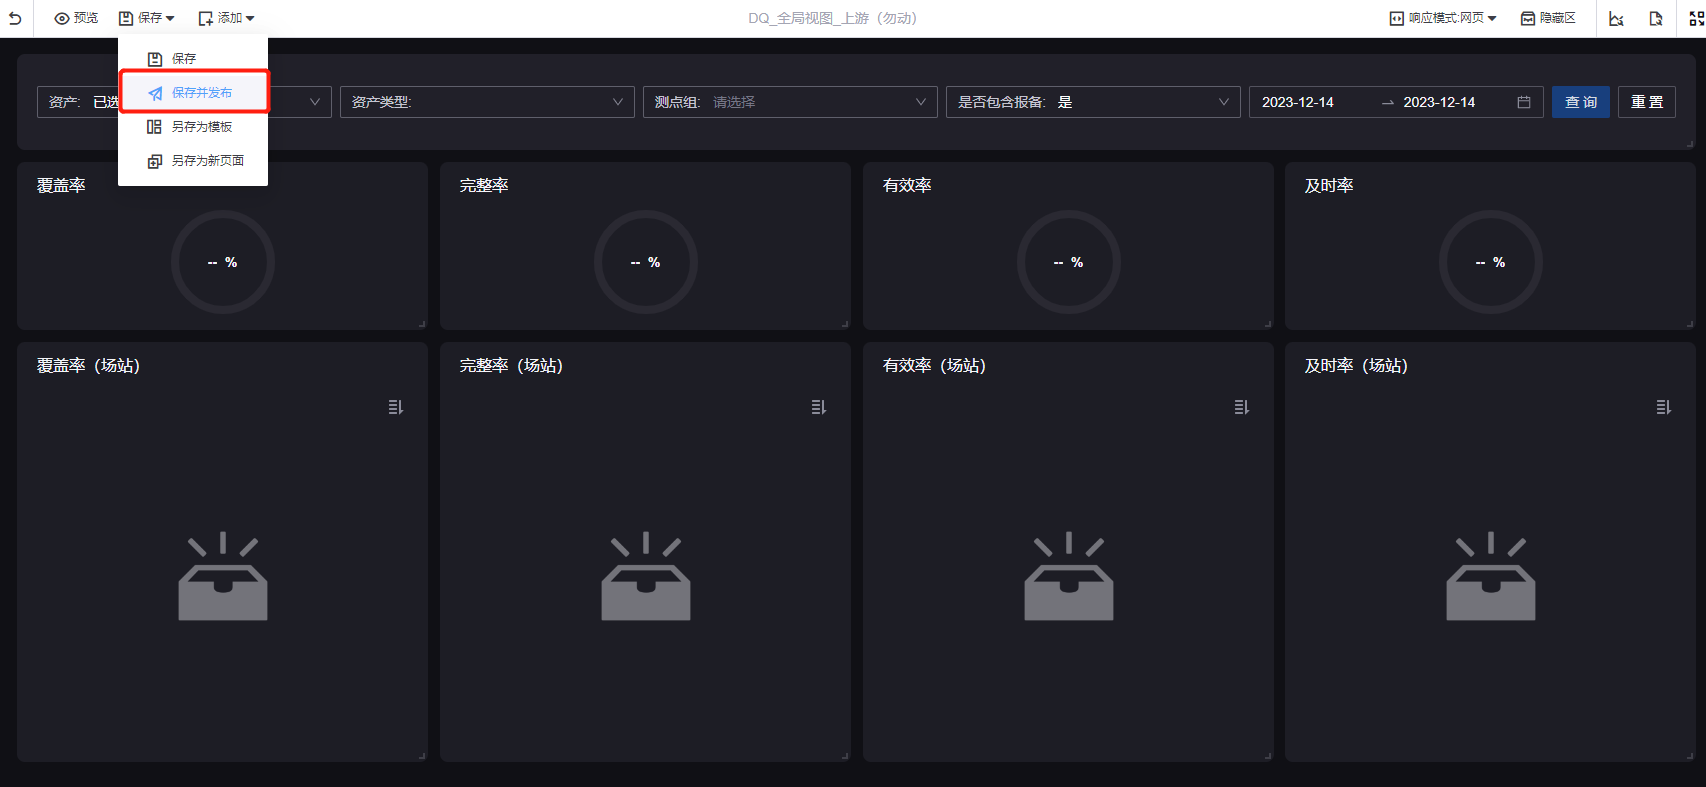
Task: Click the chart icon in top toolbar
Action: tap(1616, 18)
